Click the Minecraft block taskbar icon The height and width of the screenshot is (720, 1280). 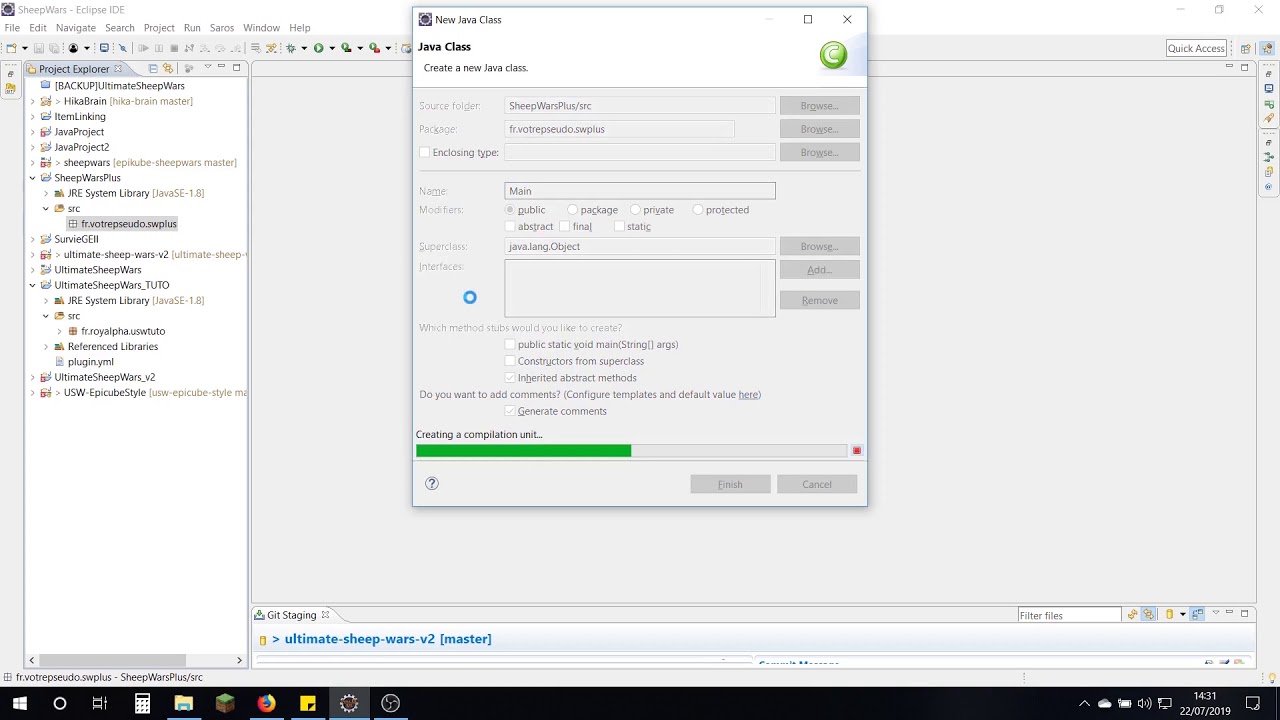coord(225,703)
